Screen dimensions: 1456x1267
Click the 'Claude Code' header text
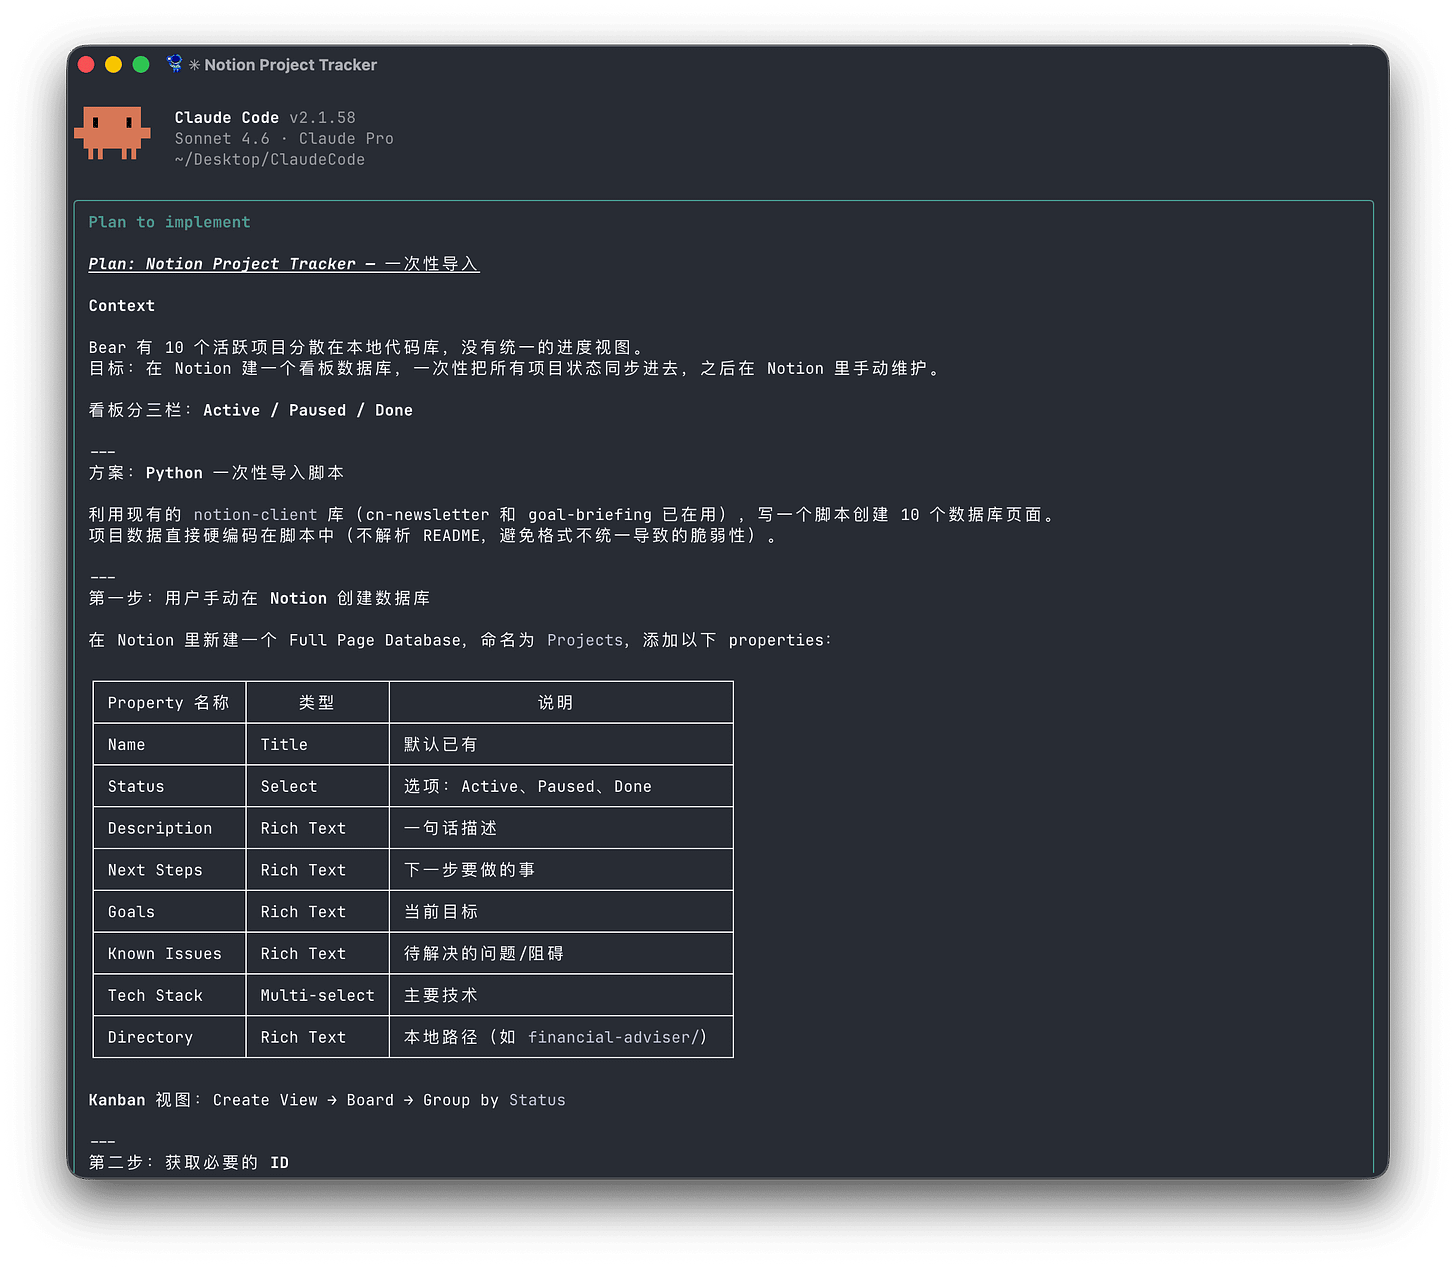[226, 118]
